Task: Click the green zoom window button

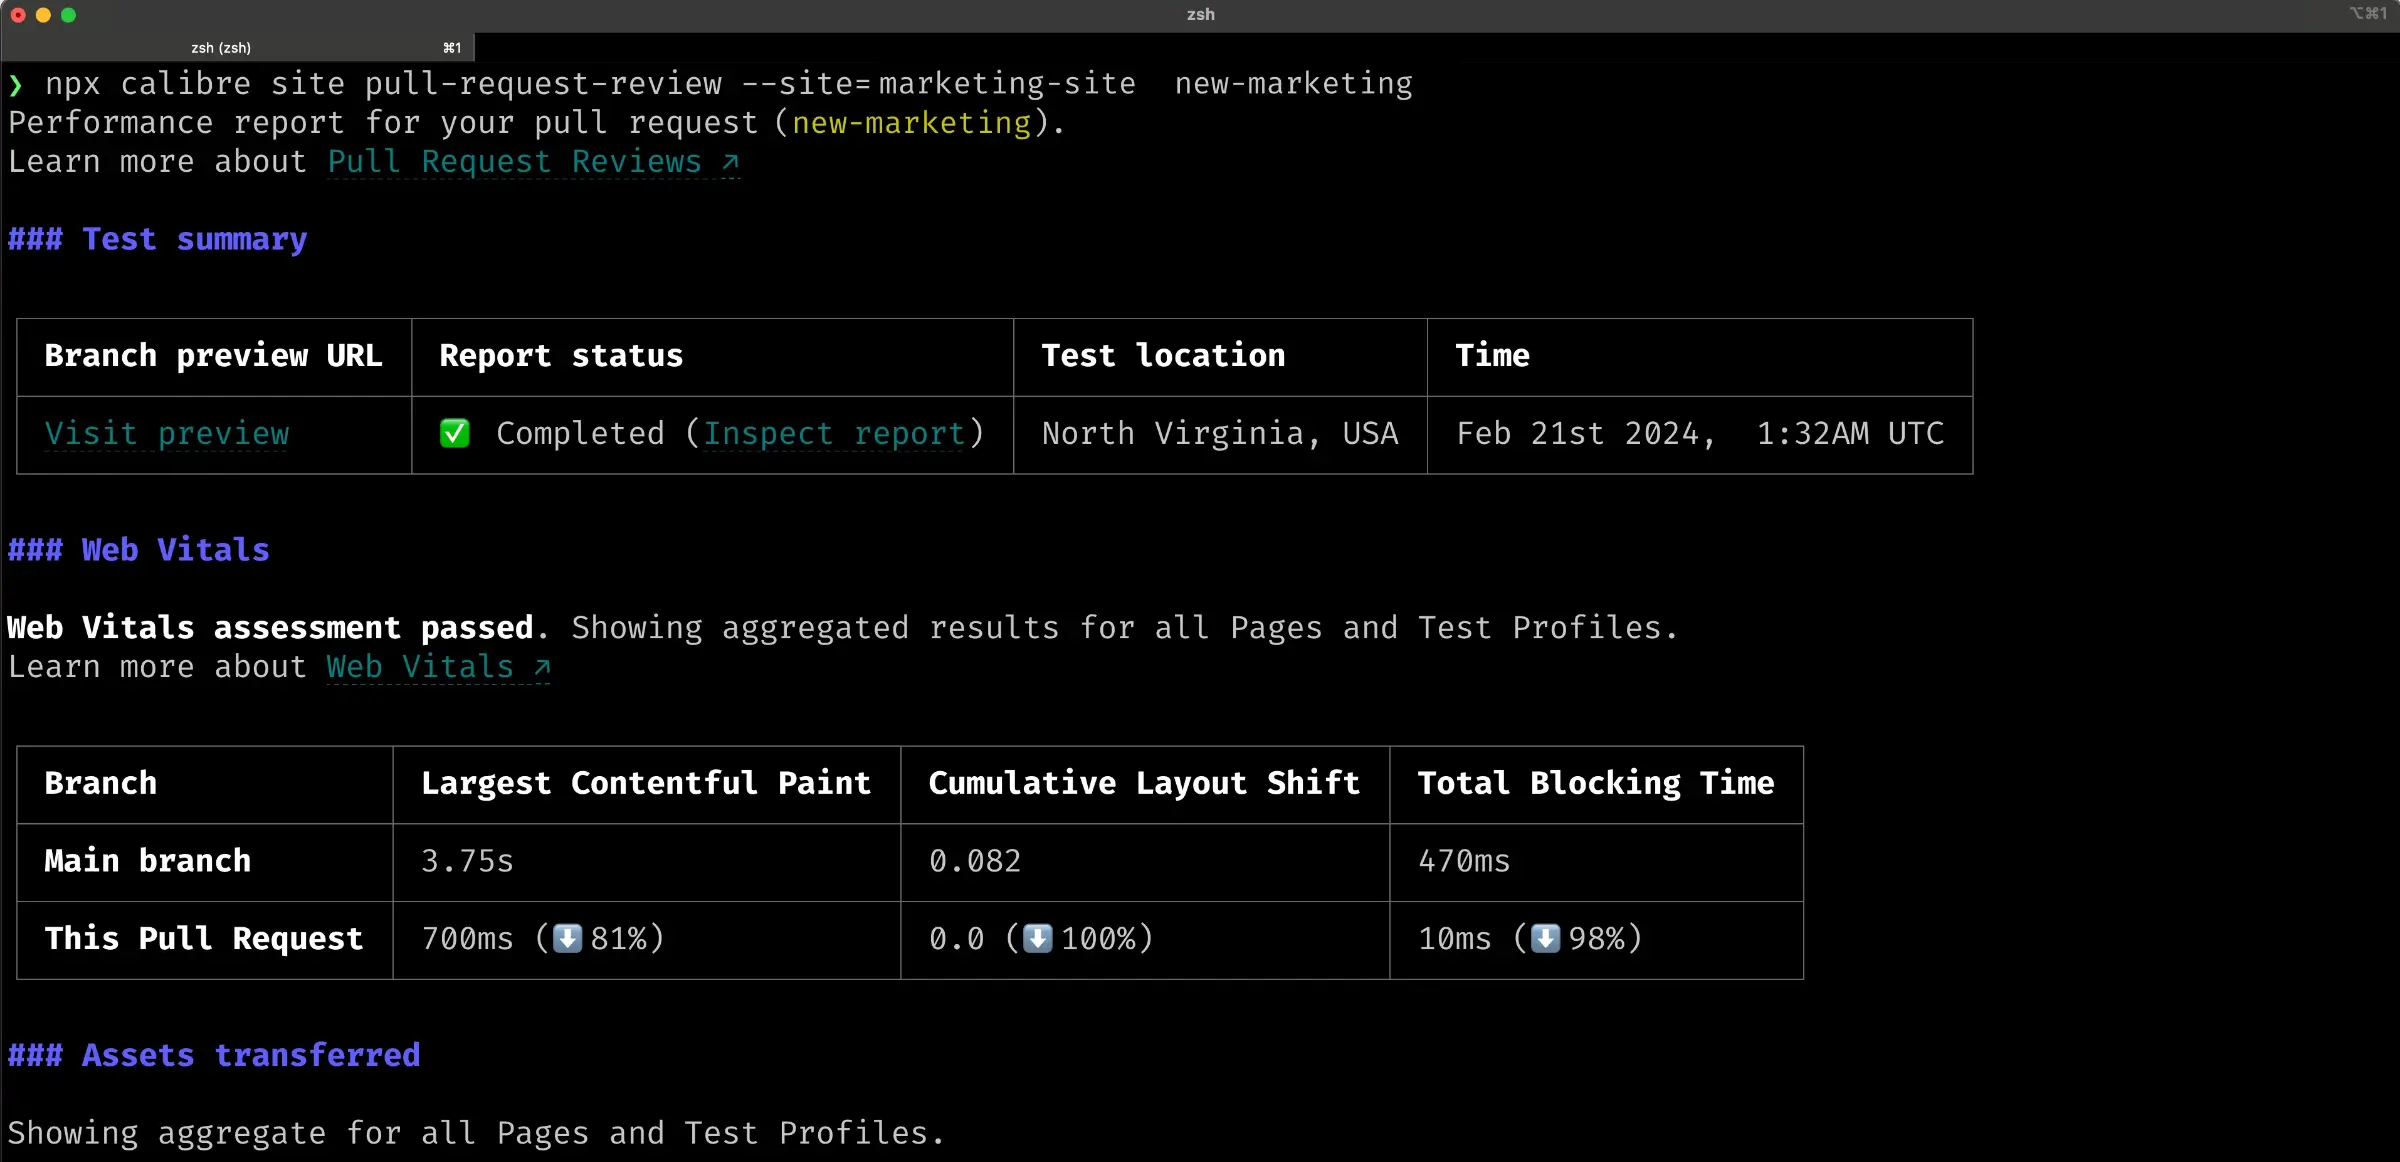Action: (68, 15)
